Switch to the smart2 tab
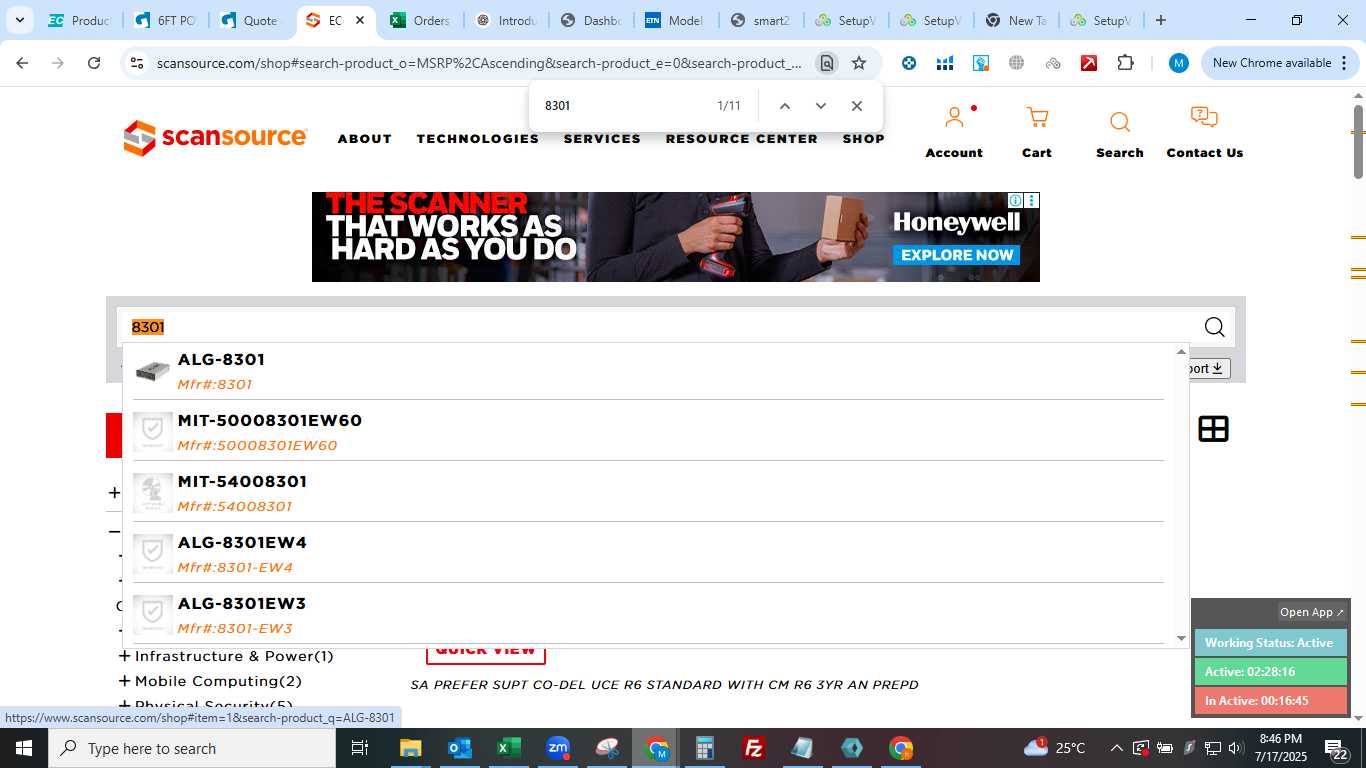This screenshot has height=768, width=1366. pyautogui.click(x=761, y=20)
